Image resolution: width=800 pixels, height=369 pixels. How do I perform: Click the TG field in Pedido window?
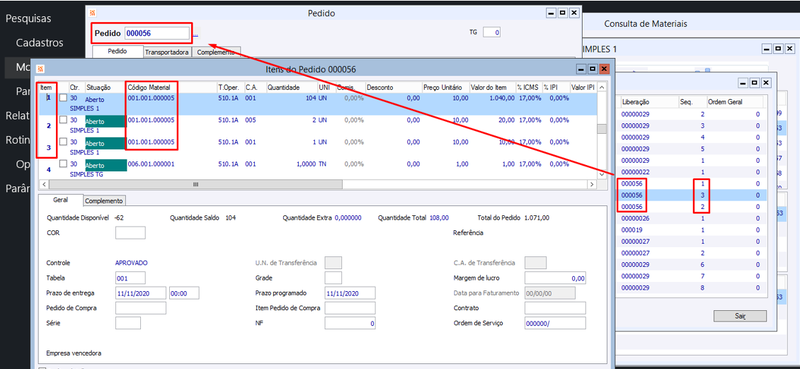click(492, 32)
